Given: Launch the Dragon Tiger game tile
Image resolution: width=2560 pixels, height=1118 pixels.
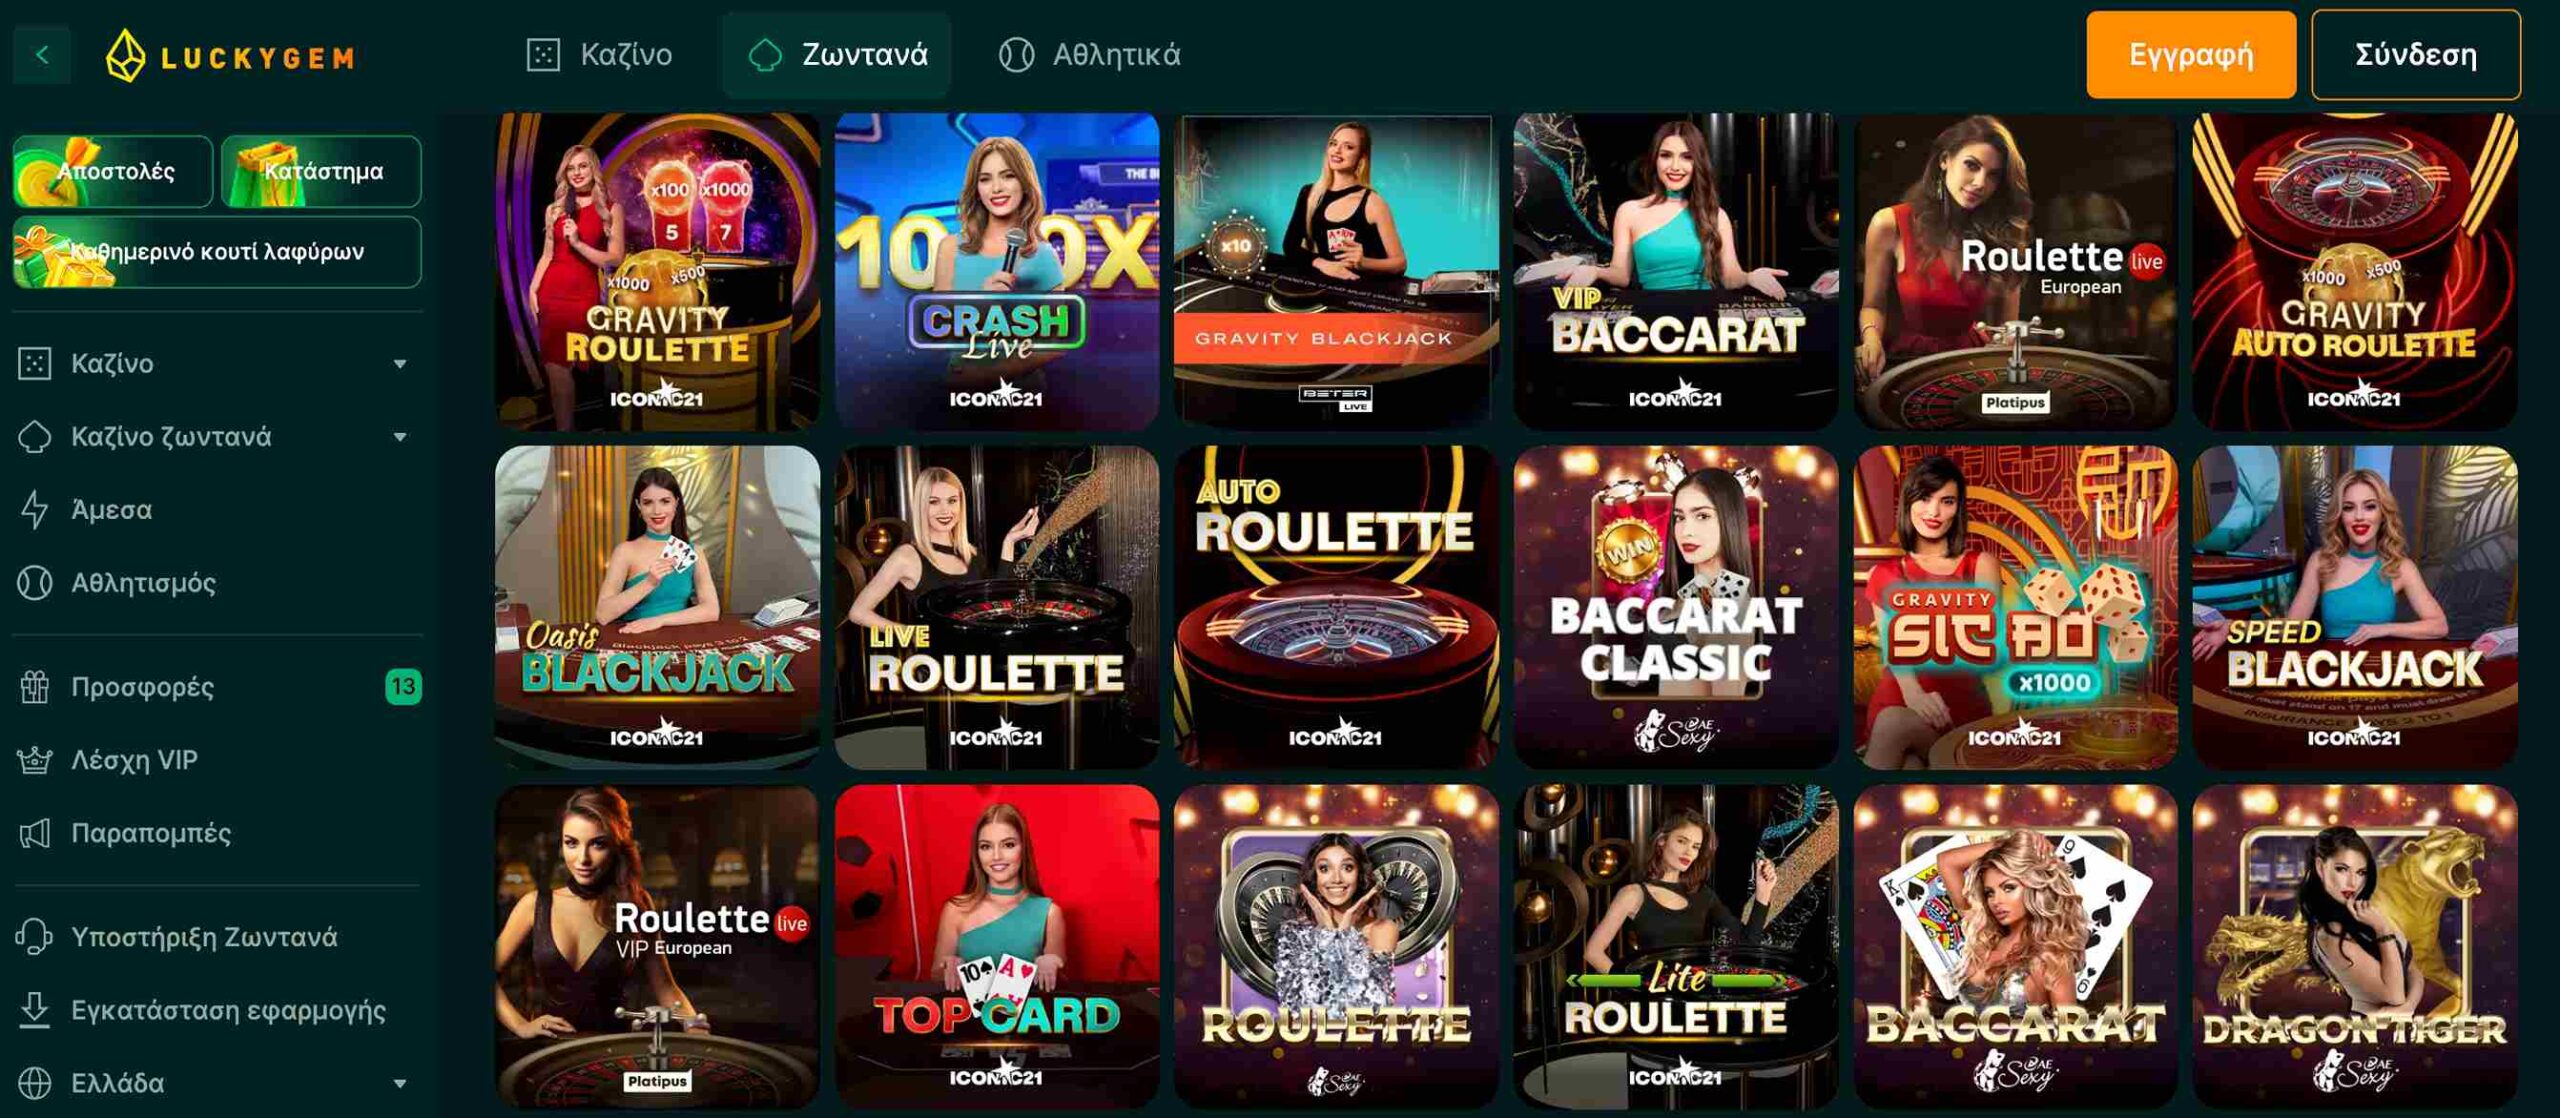Looking at the screenshot, I should (2355, 946).
